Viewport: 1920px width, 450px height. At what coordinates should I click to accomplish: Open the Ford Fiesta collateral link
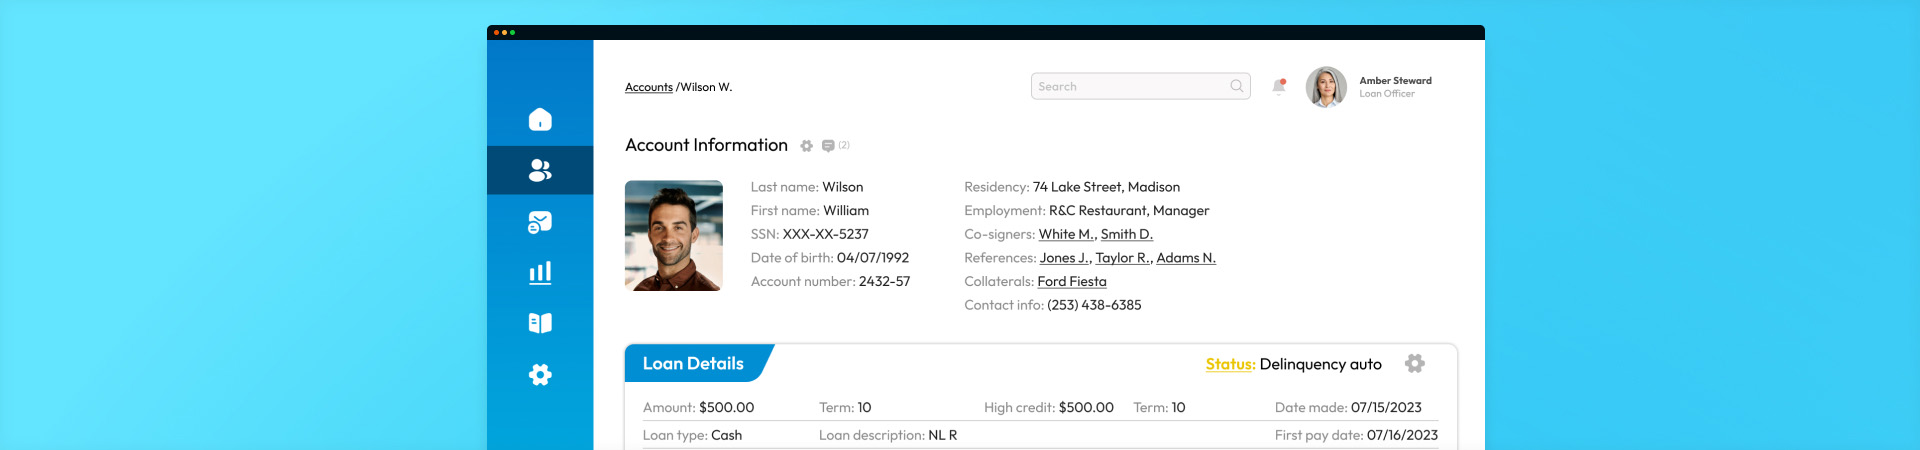(x=1071, y=282)
